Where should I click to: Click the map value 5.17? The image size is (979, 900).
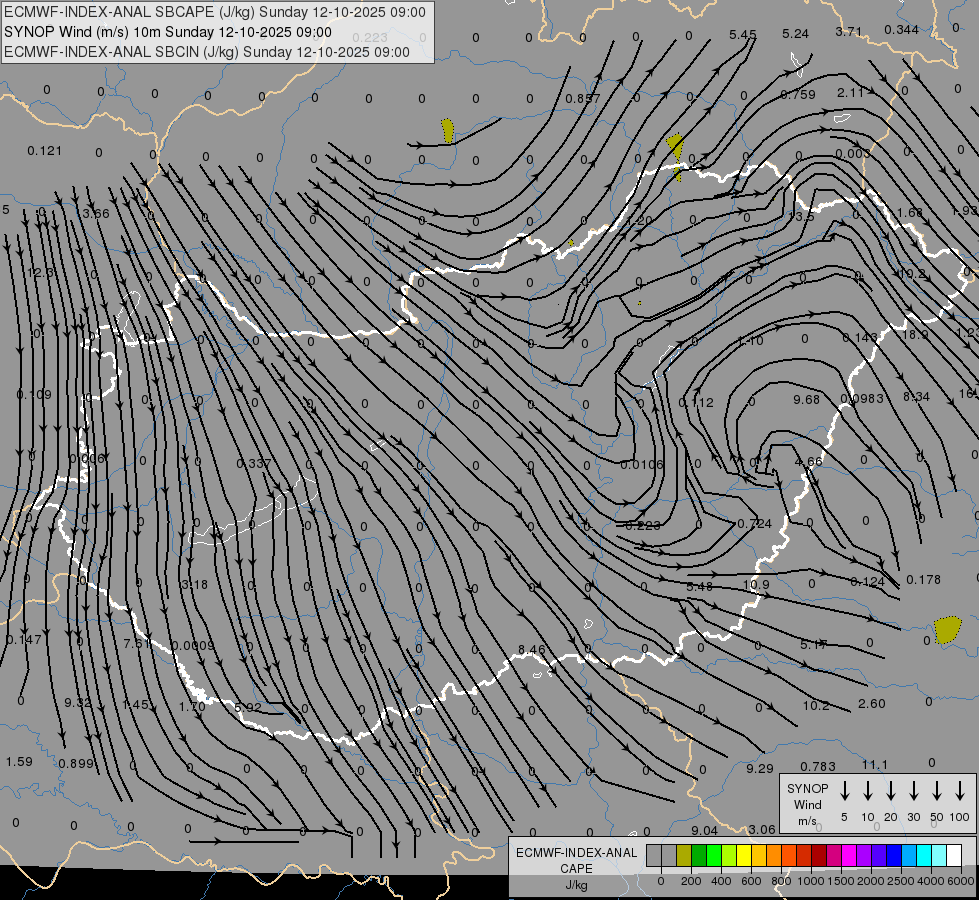pyautogui.click(x=814, y=645)
